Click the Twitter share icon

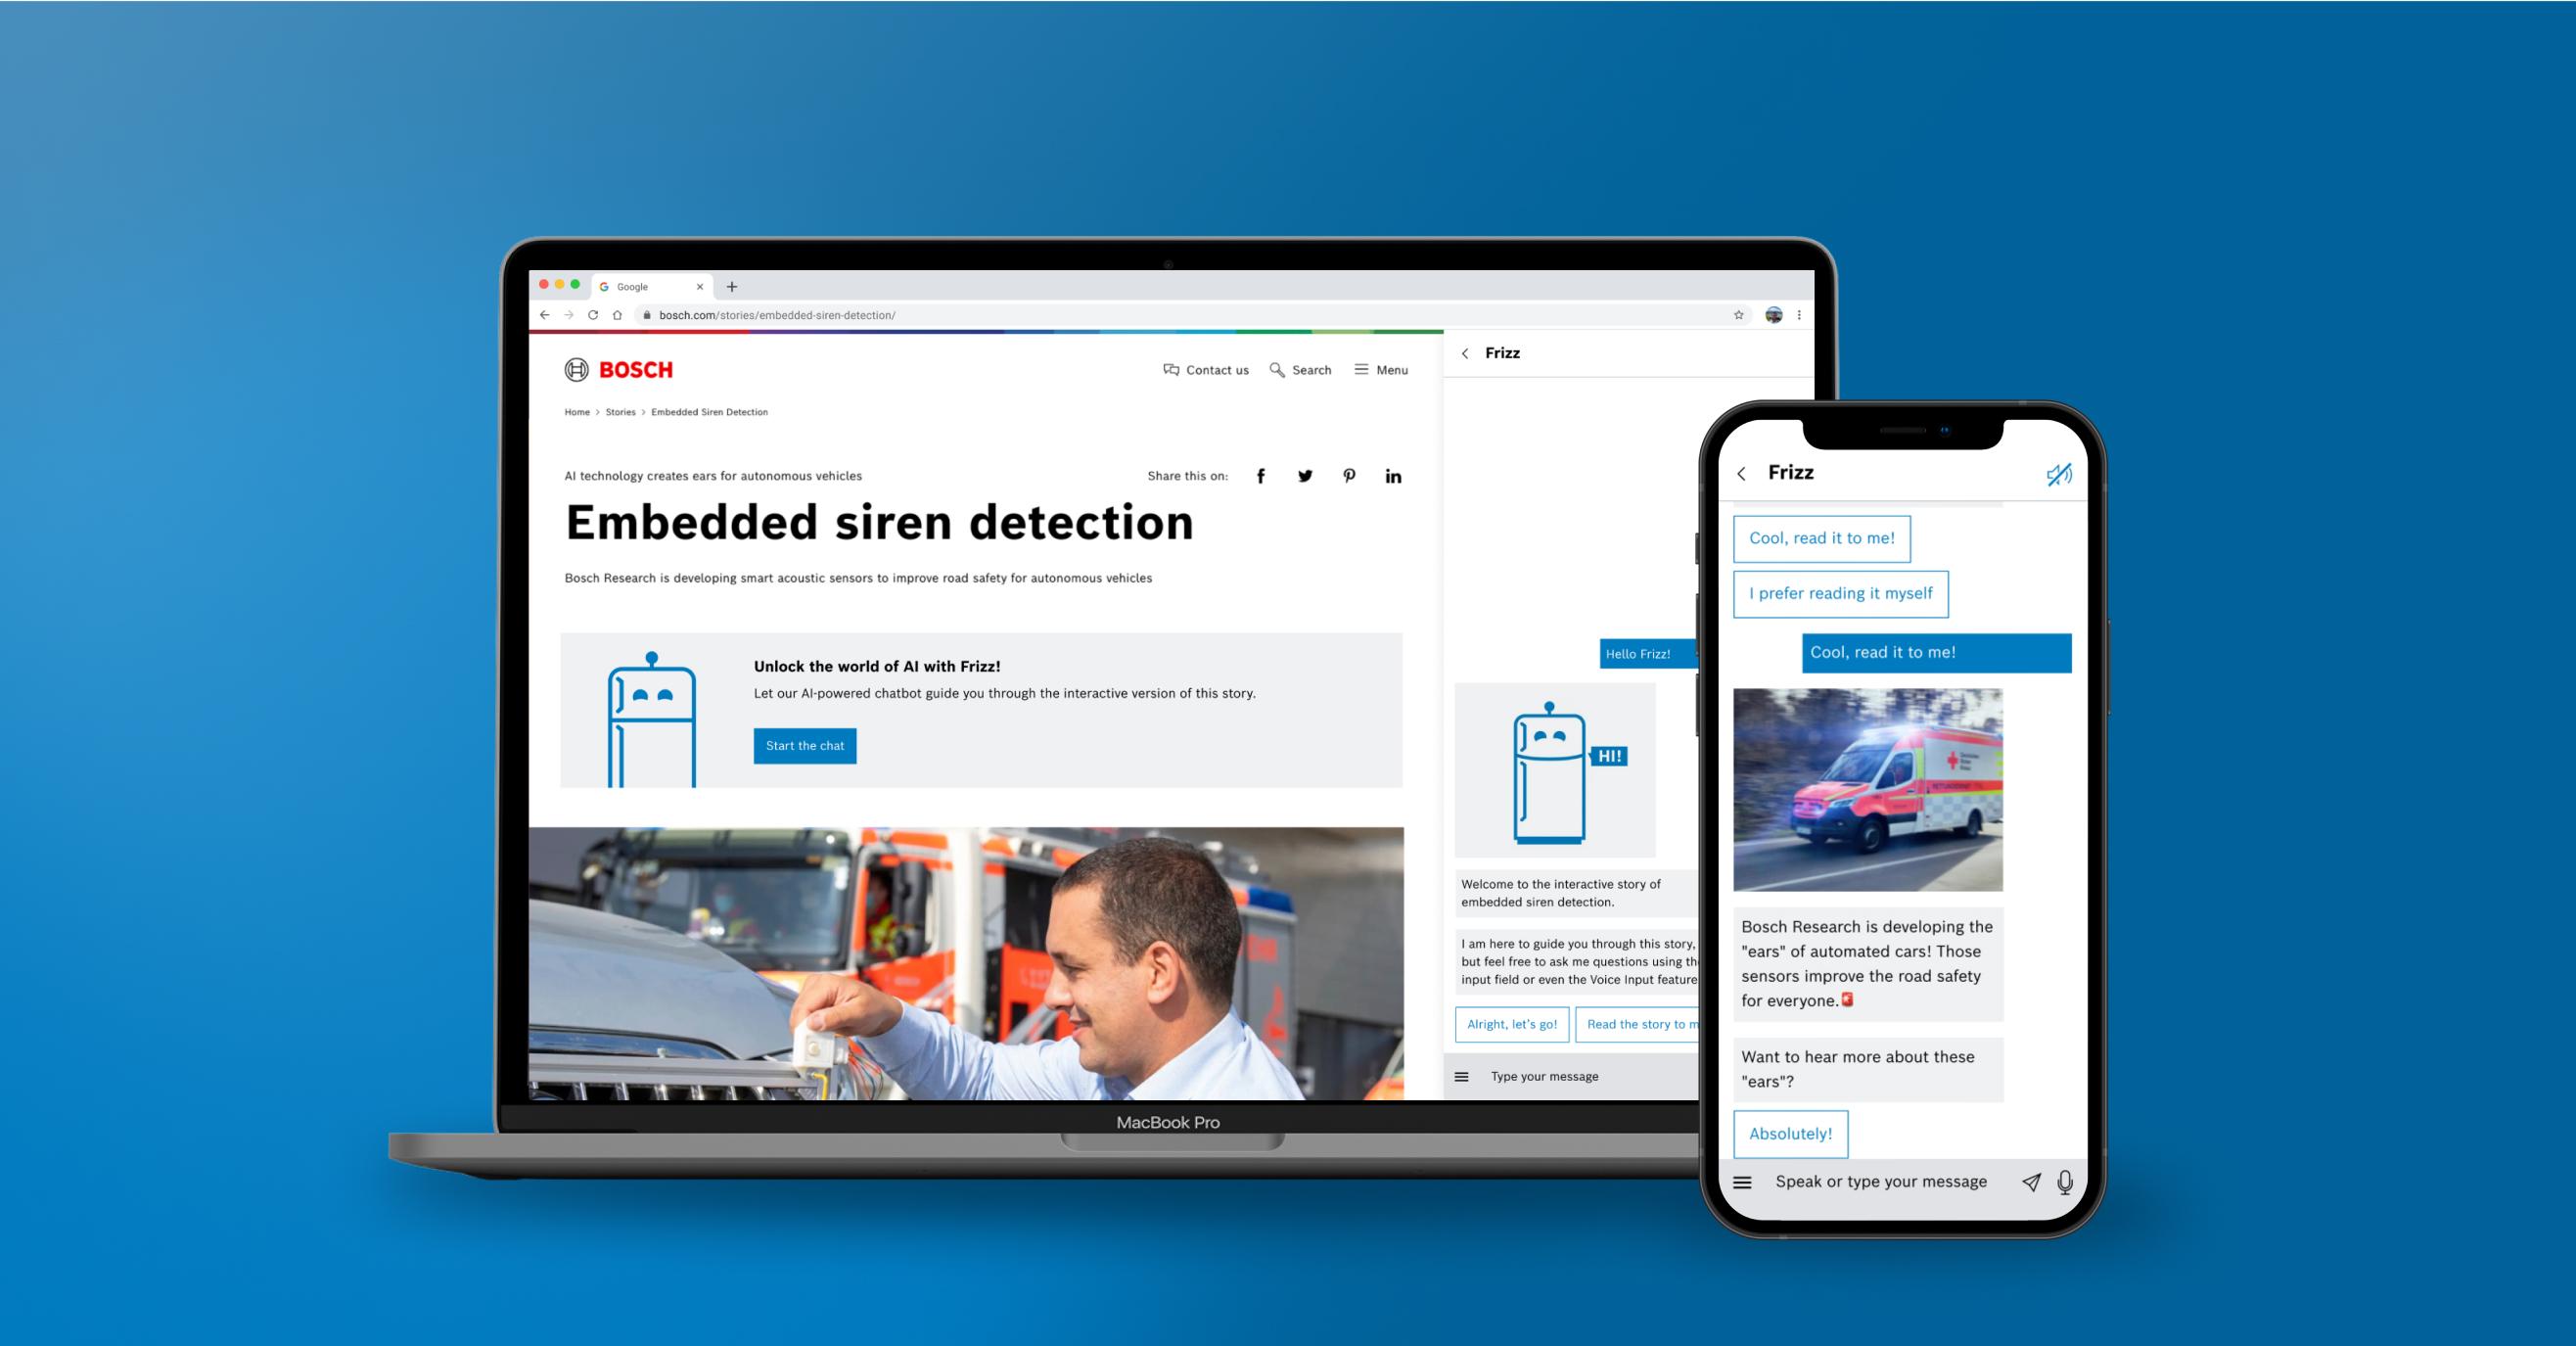click(1304, 476)
